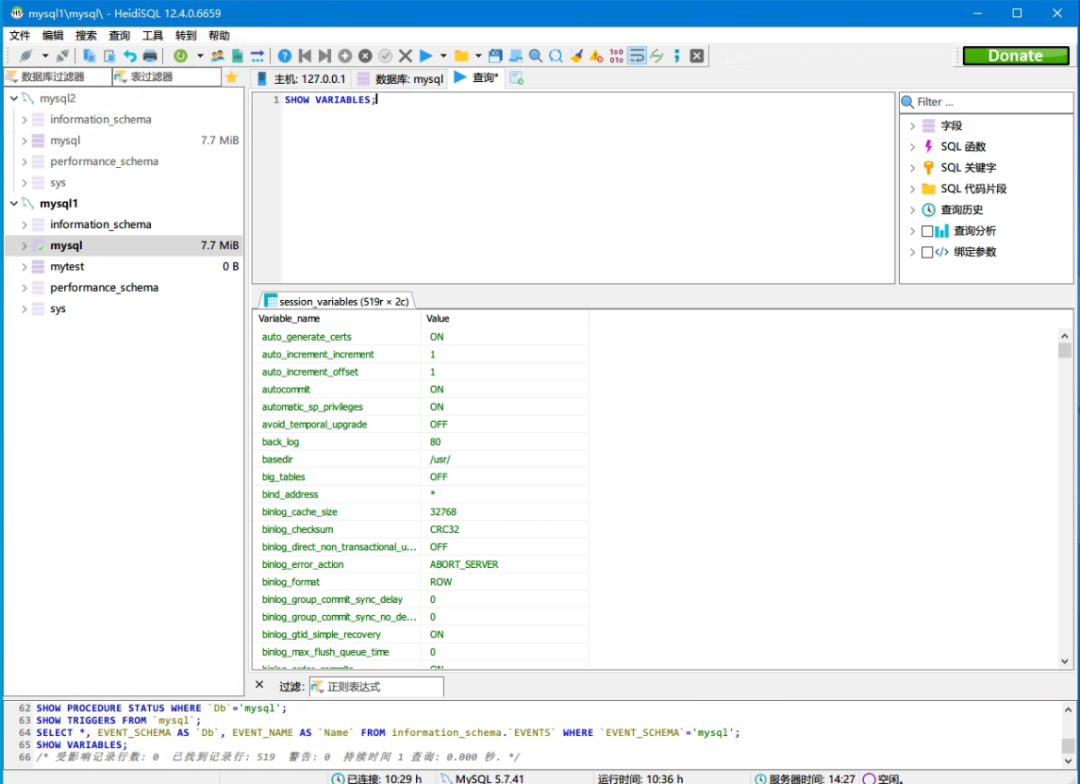Toggle the word wrap toolbar button
This screenshot has width=1080, height=784.
pyautogui.click(x=636, y=56)
